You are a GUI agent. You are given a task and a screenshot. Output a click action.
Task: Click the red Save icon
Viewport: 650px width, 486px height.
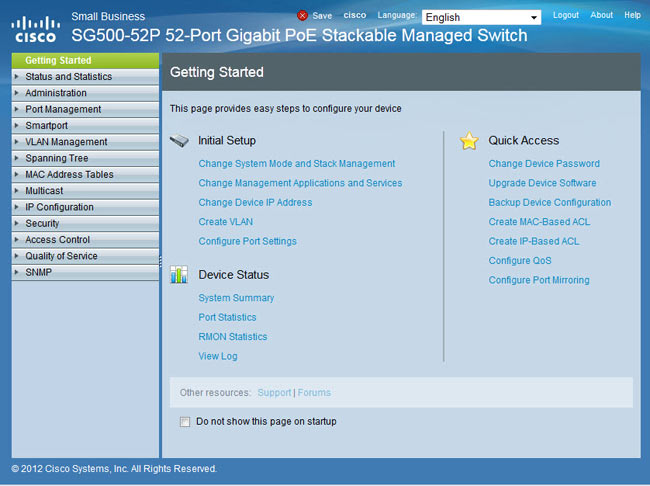[303, 16]
